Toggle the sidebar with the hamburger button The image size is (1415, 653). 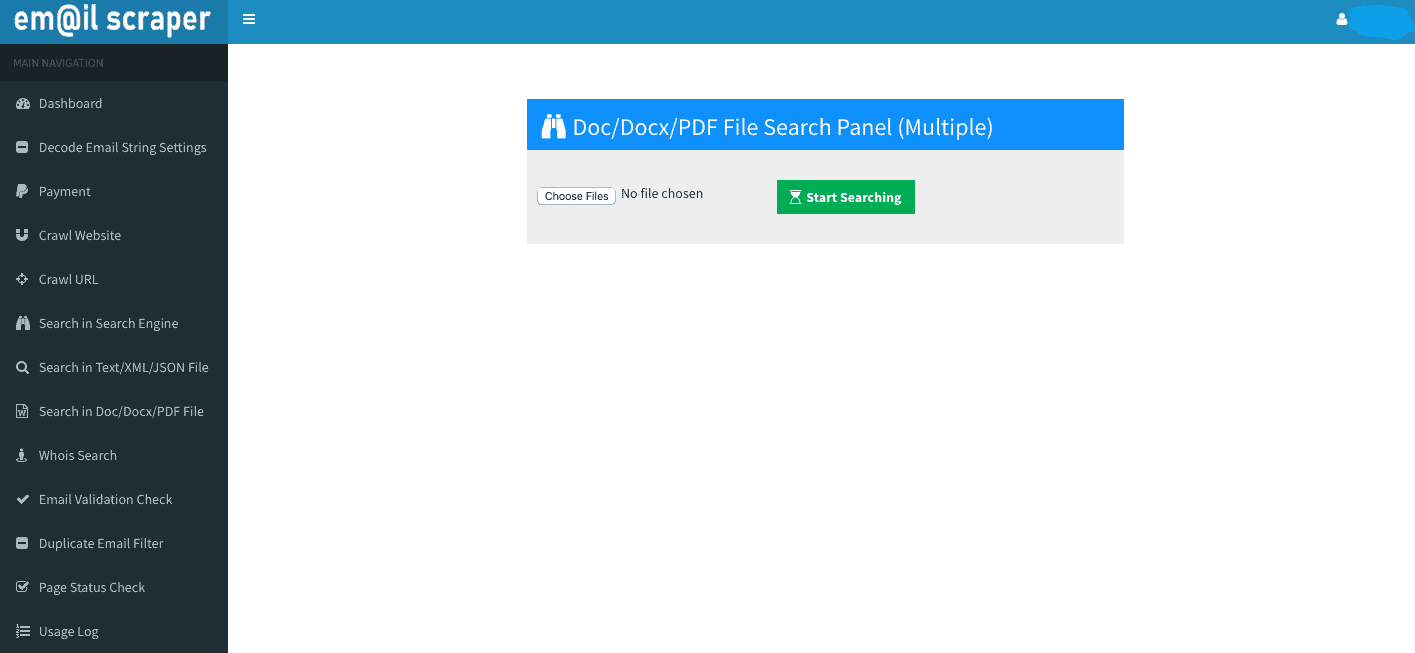click(249, 19)
